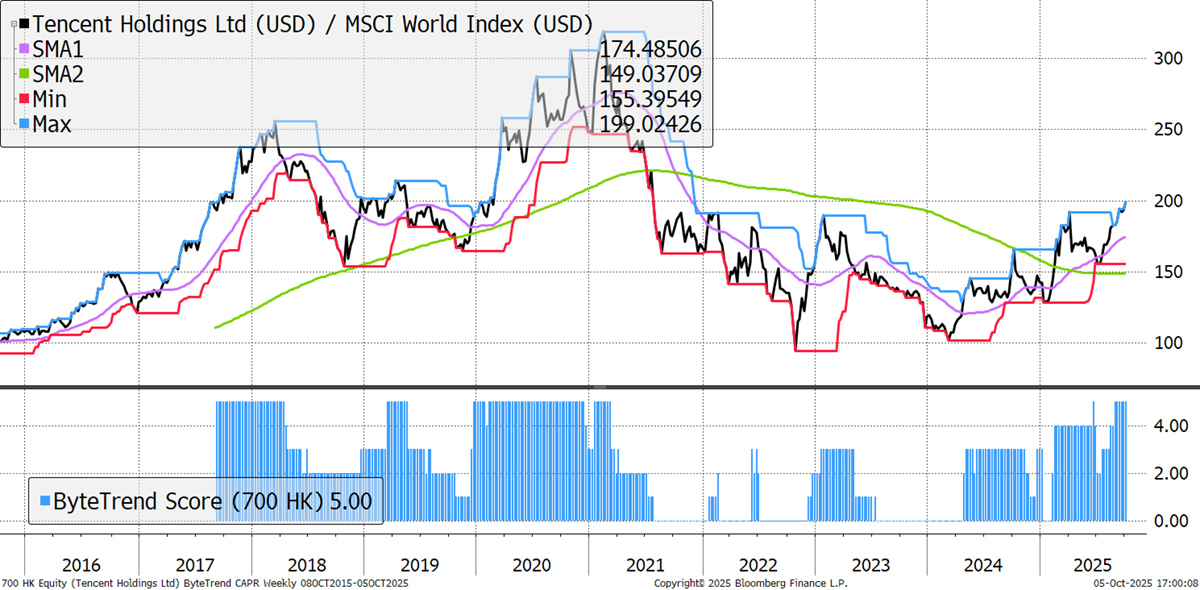Click the blue ByteTrend Score legend marker

point(43,499)
